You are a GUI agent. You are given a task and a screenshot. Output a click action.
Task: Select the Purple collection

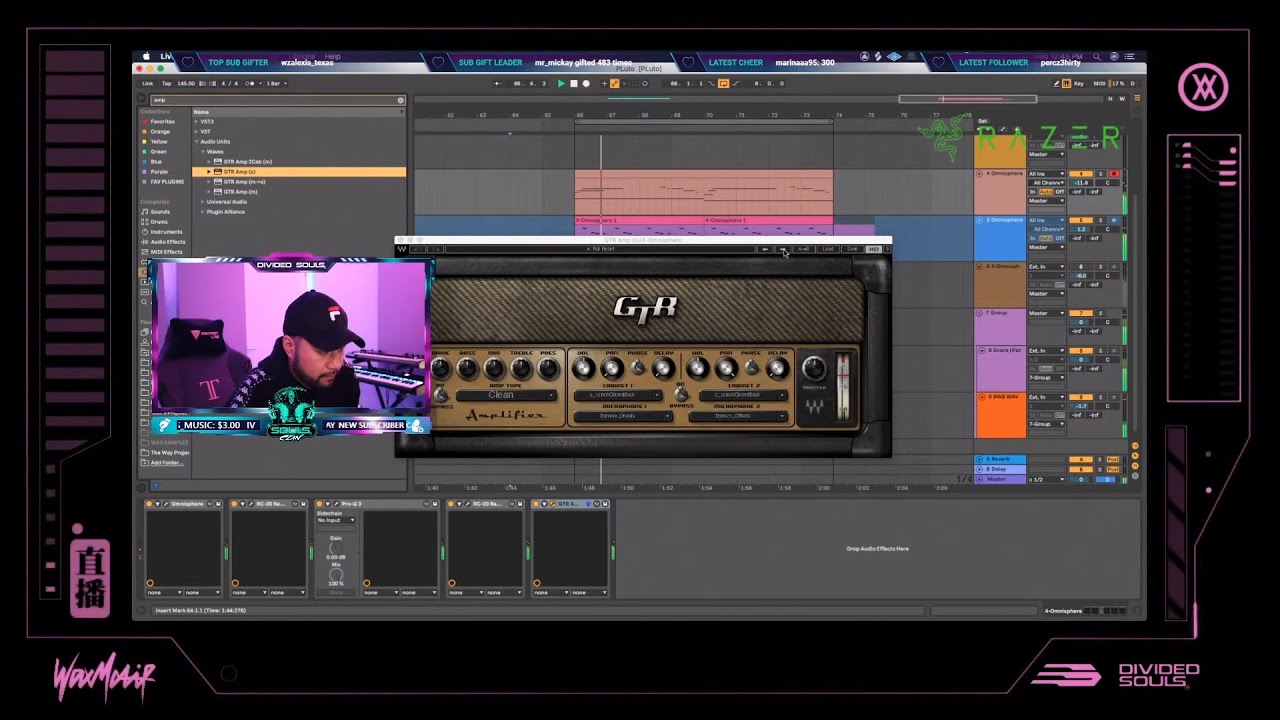[159, 171]
